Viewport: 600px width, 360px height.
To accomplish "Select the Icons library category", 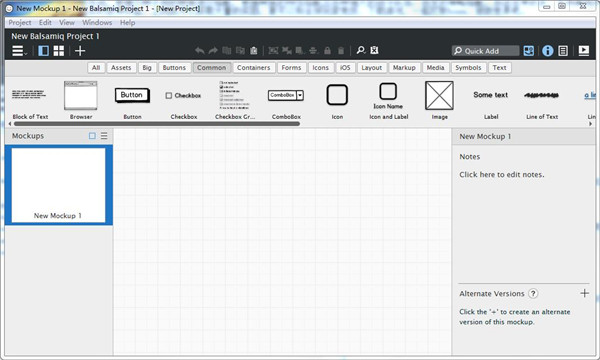I will (x=321, y=68).
